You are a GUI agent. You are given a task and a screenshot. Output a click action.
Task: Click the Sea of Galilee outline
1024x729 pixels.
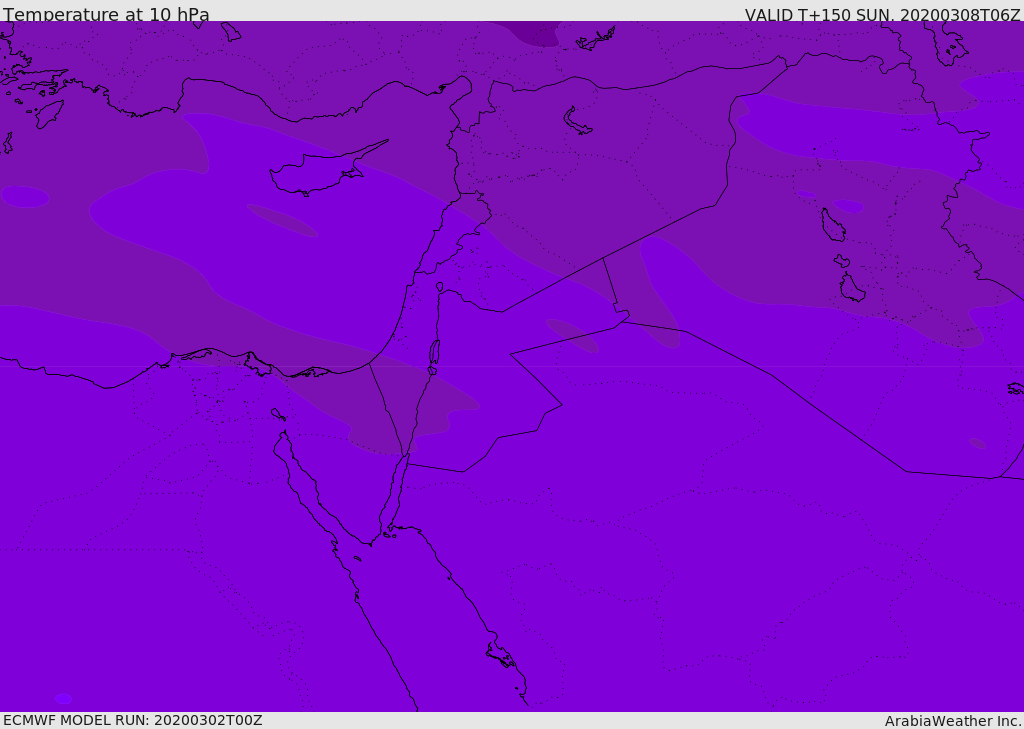click(x=440, y=287)
